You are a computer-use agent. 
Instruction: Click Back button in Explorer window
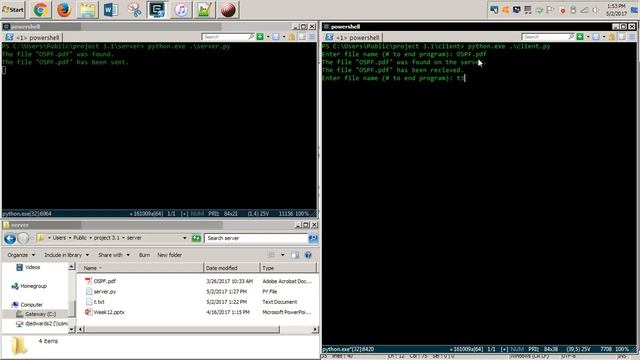pos(10,238)
